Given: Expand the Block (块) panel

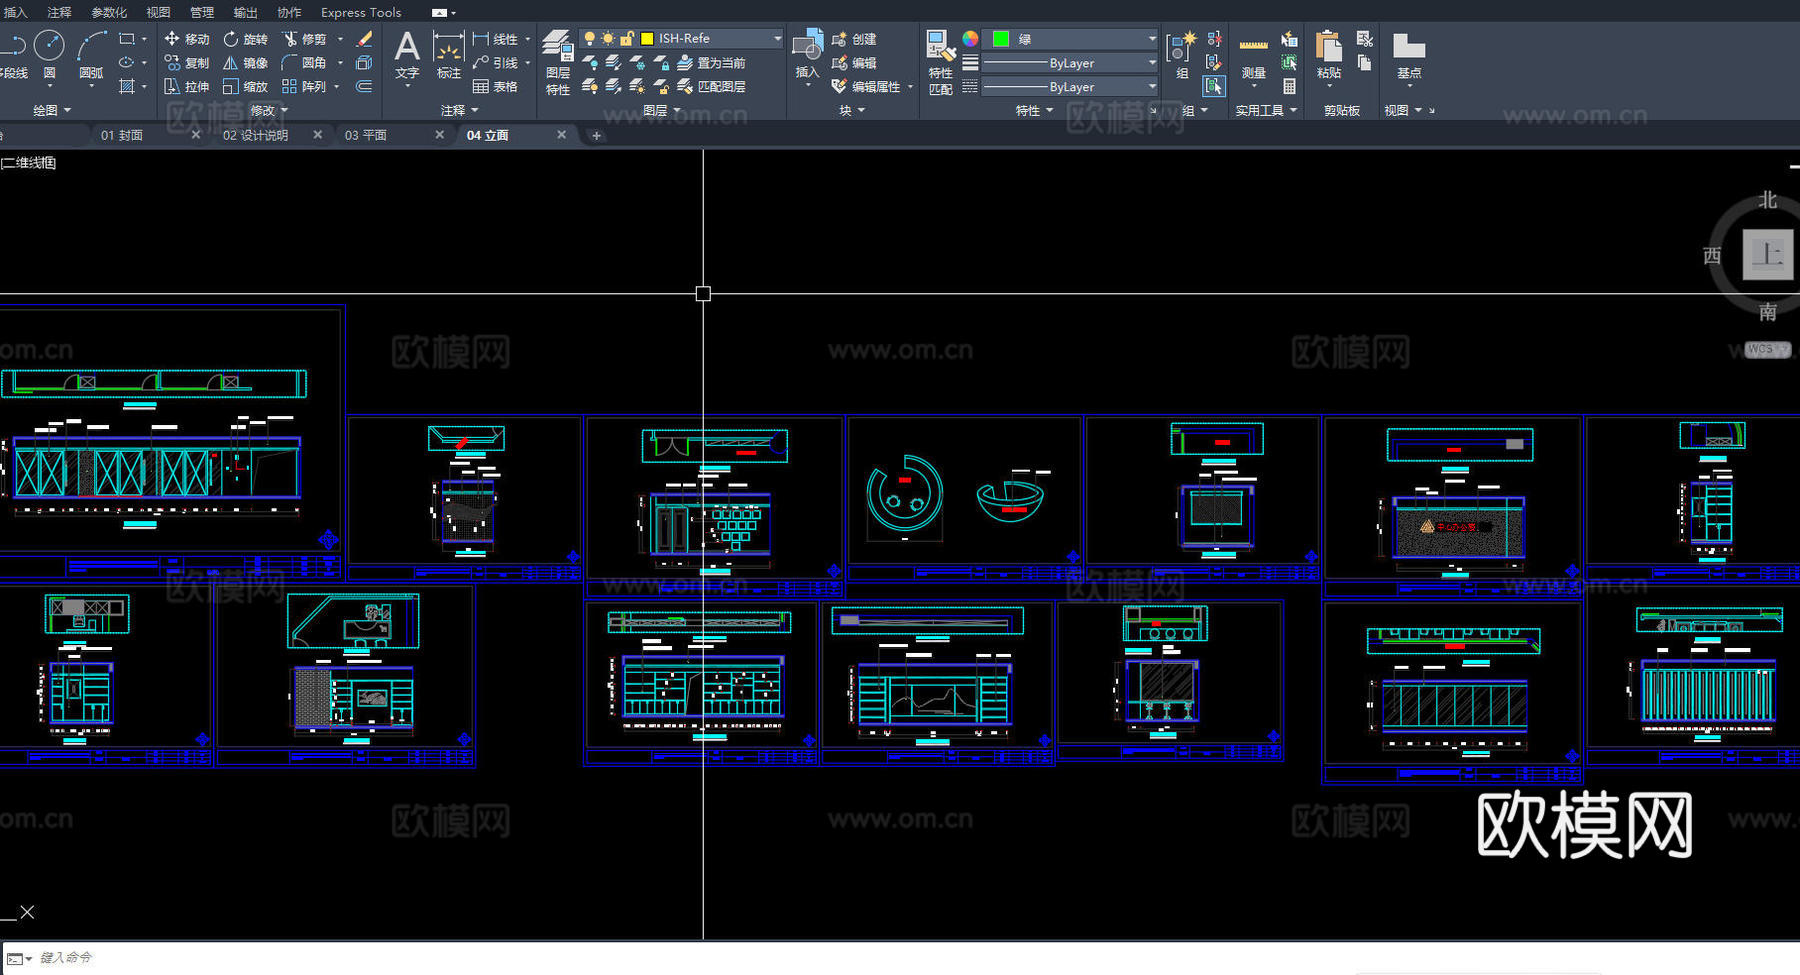Looking at the screenshot, I should [852, 110].
